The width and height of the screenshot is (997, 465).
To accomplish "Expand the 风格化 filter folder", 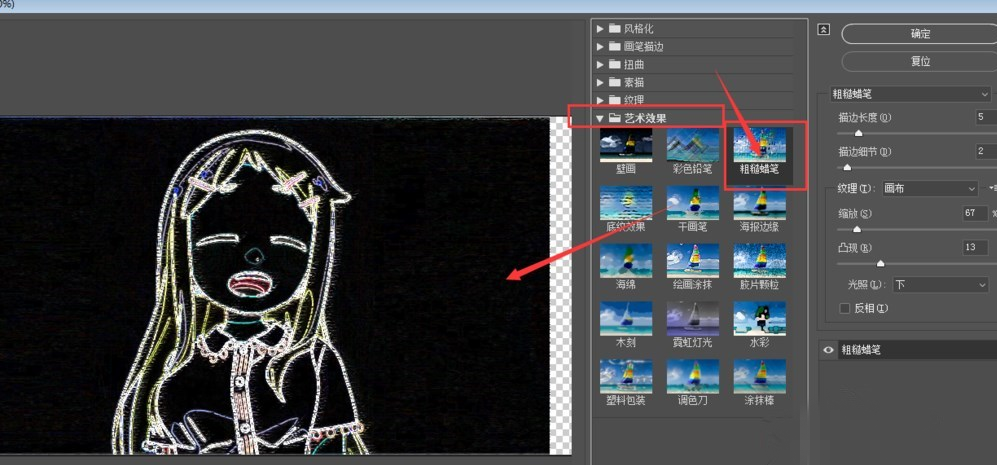I will [x=600, y=29].
